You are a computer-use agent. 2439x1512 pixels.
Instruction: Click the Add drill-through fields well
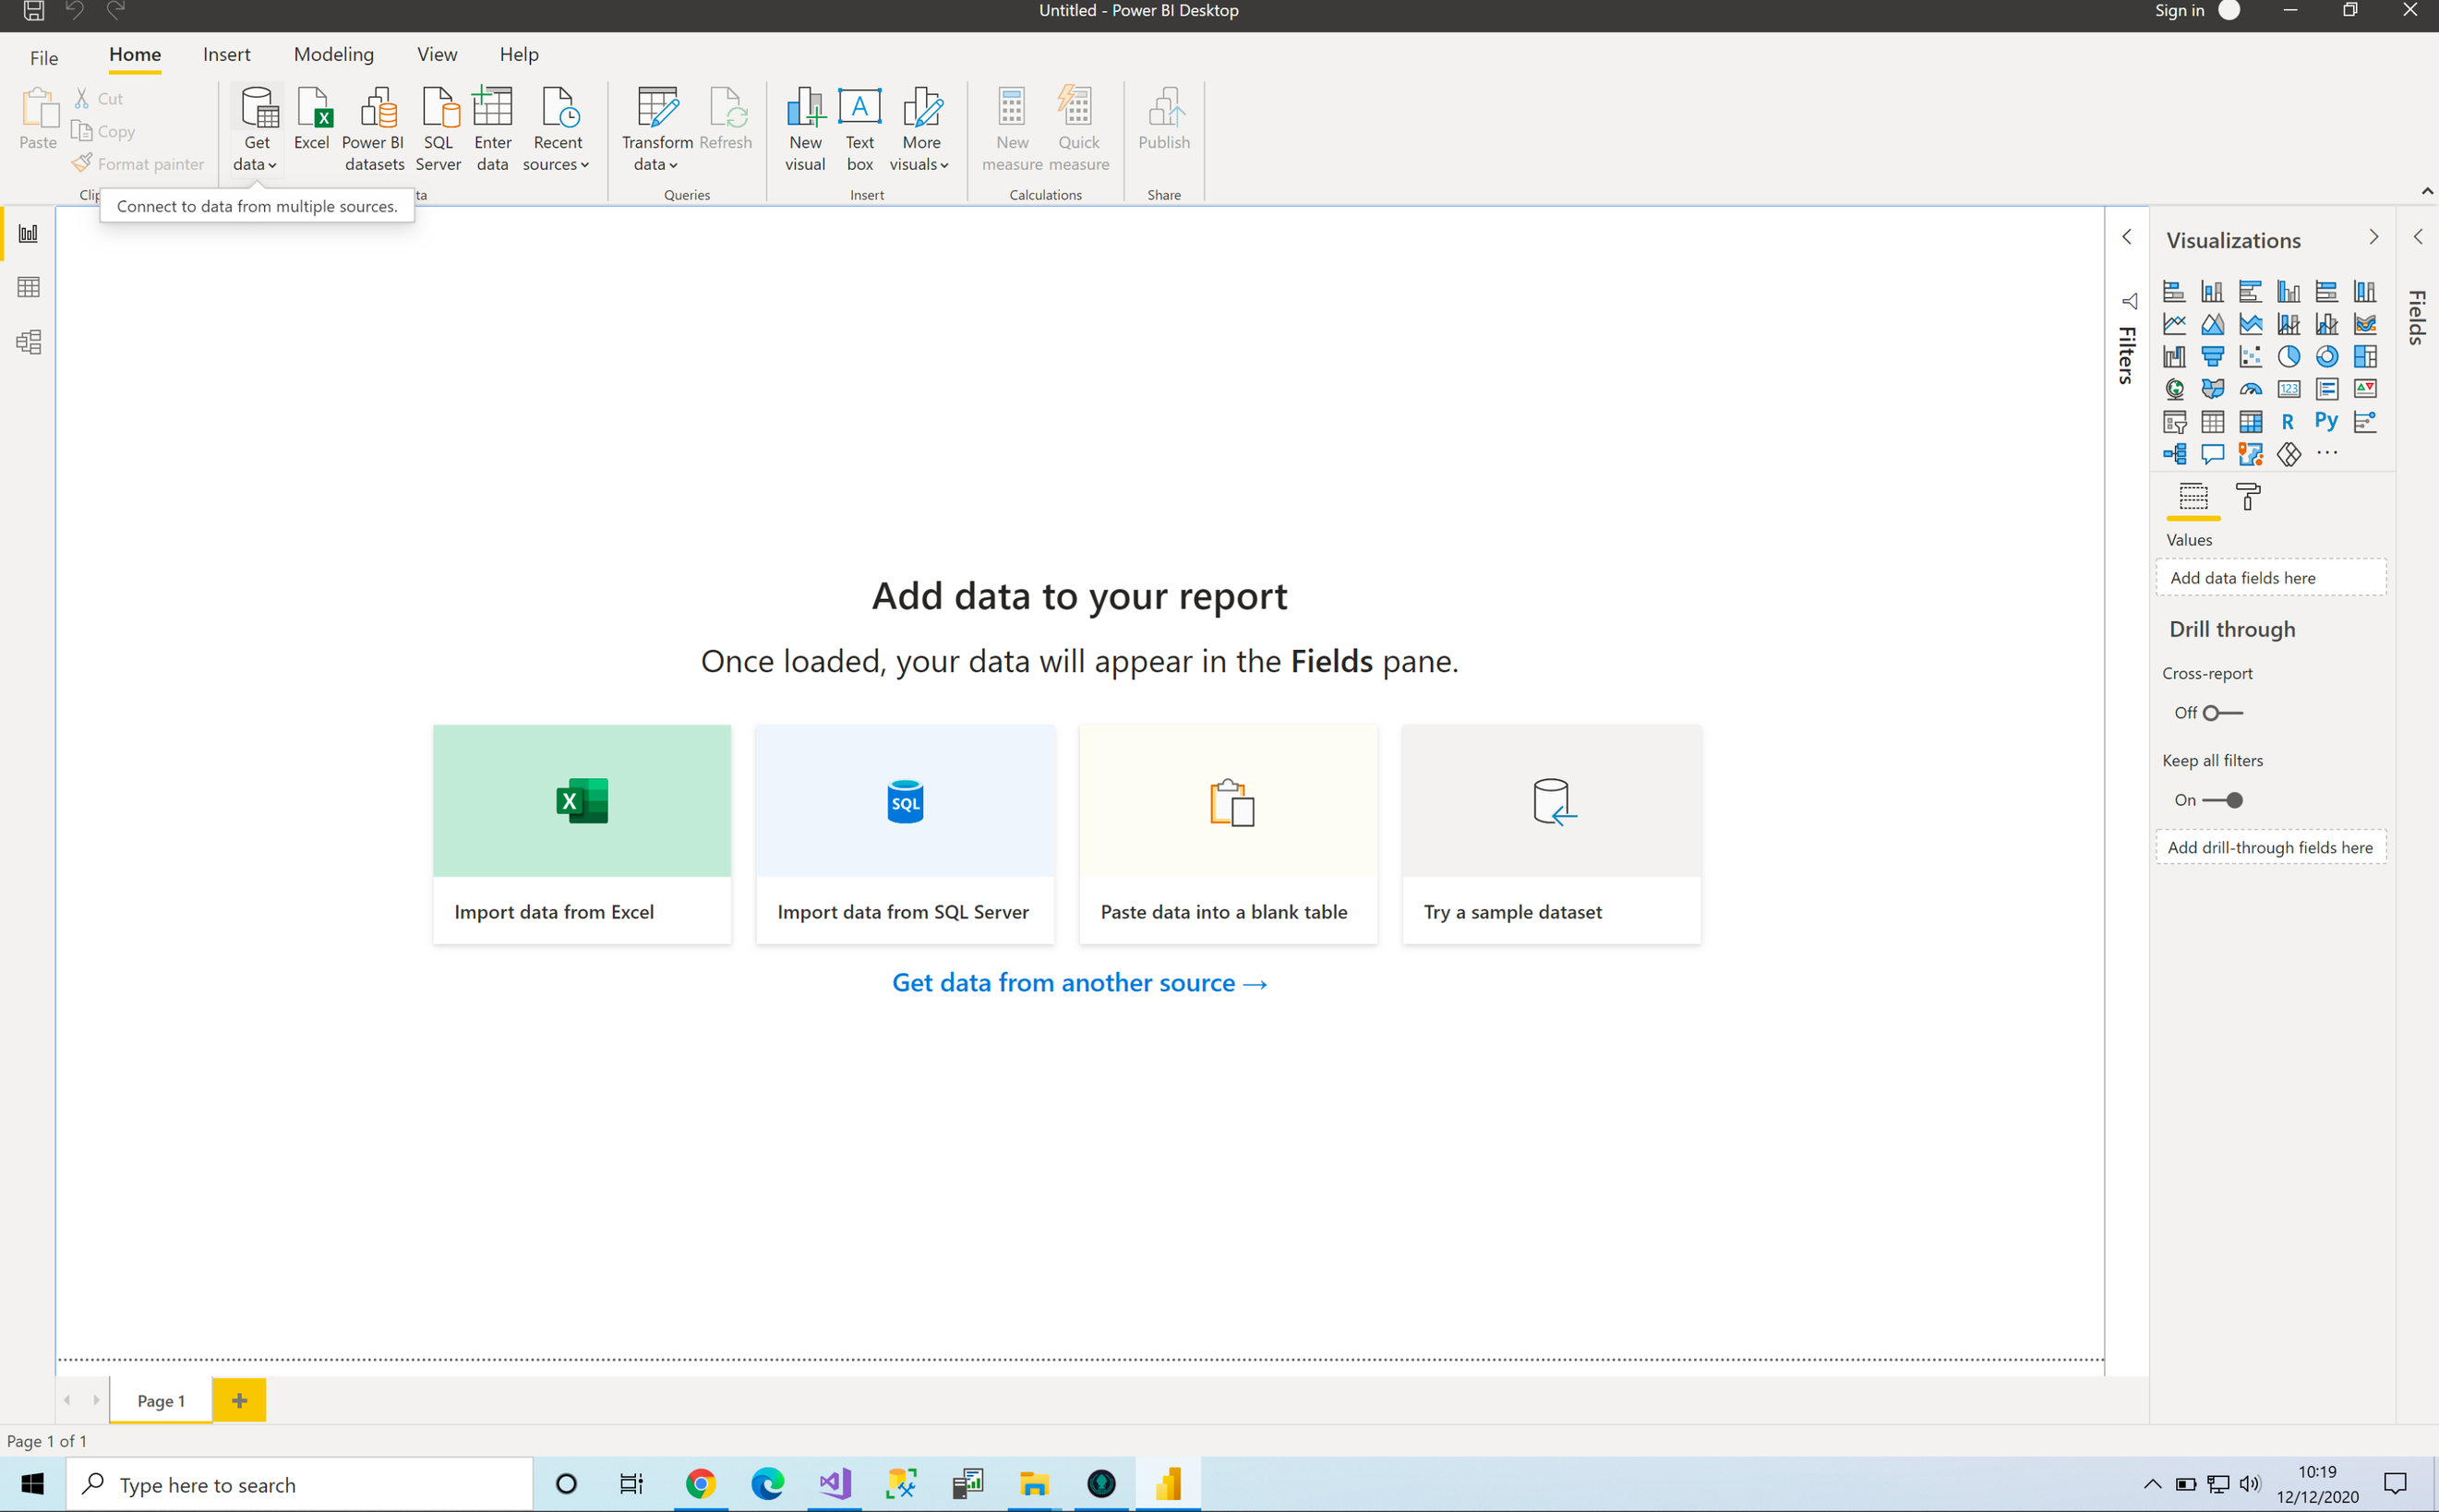(x=2271, y=847)
